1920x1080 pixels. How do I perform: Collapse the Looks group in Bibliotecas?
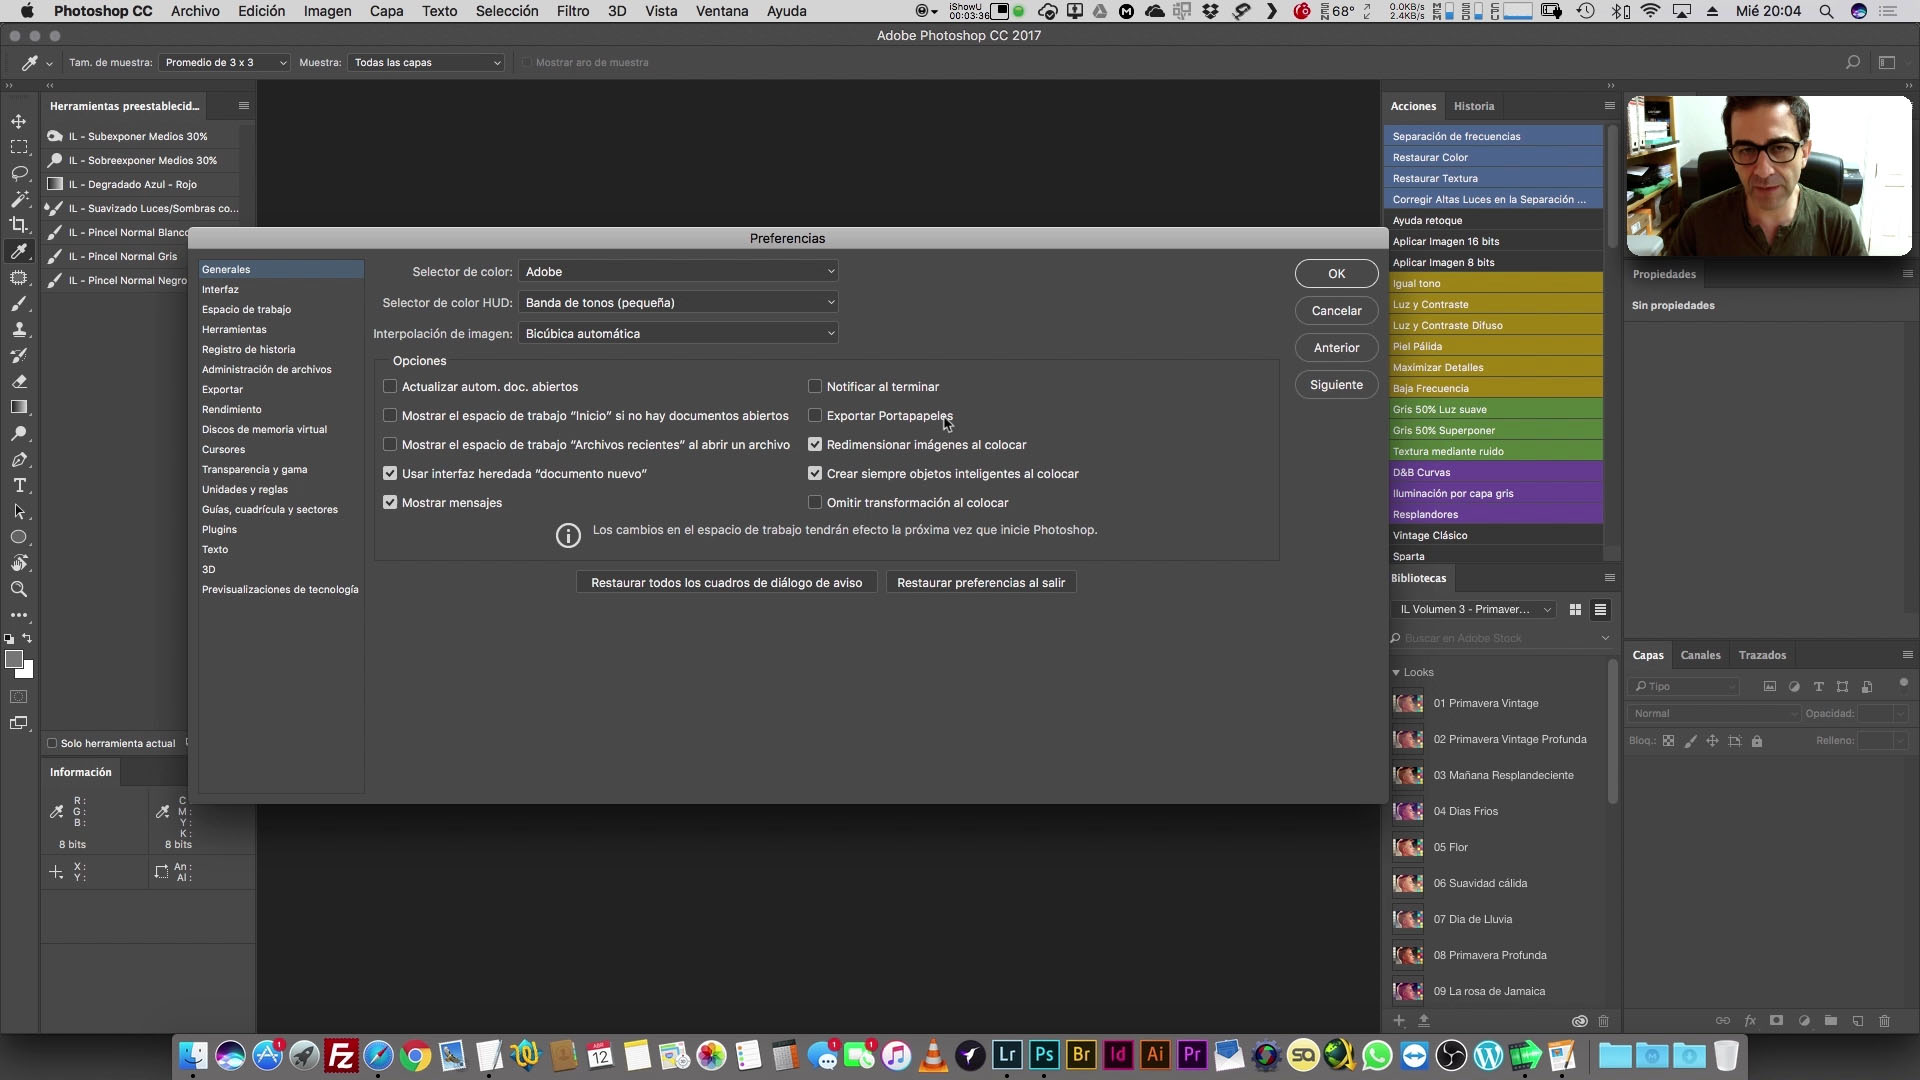(x=1396, y=672)
